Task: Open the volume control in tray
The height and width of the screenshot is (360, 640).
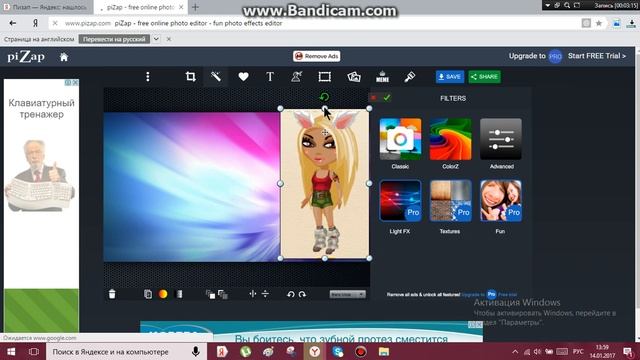Action: click(x=537, y=351)
